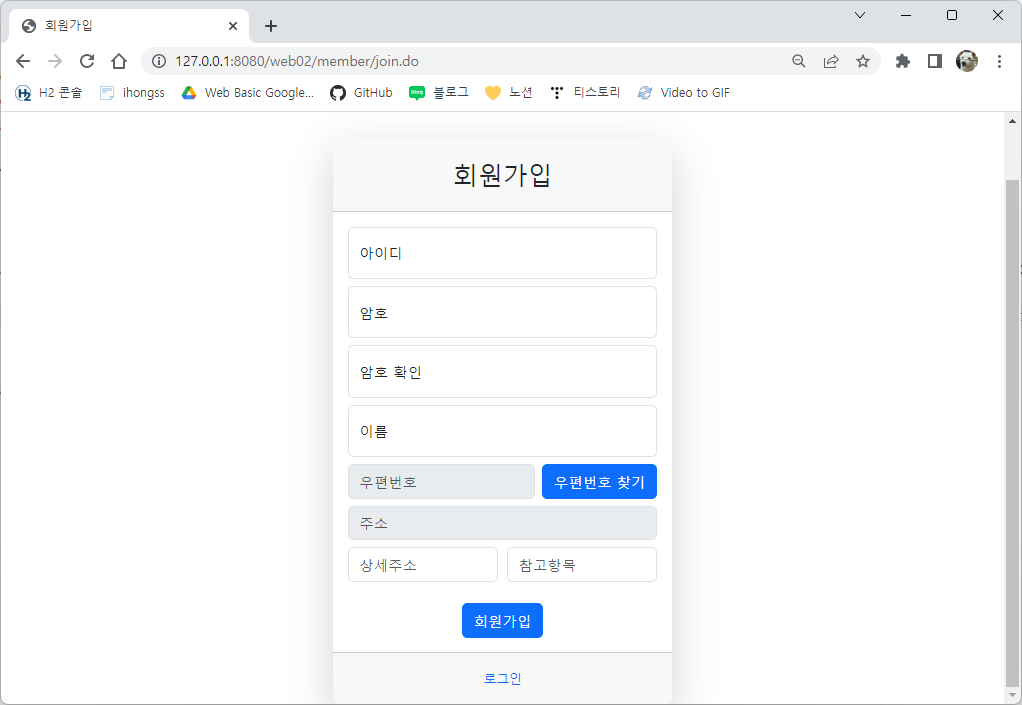Viewport: 1022px width, 705px height.
Task: Open a new browser tab
Action: (x=271, y=26)
